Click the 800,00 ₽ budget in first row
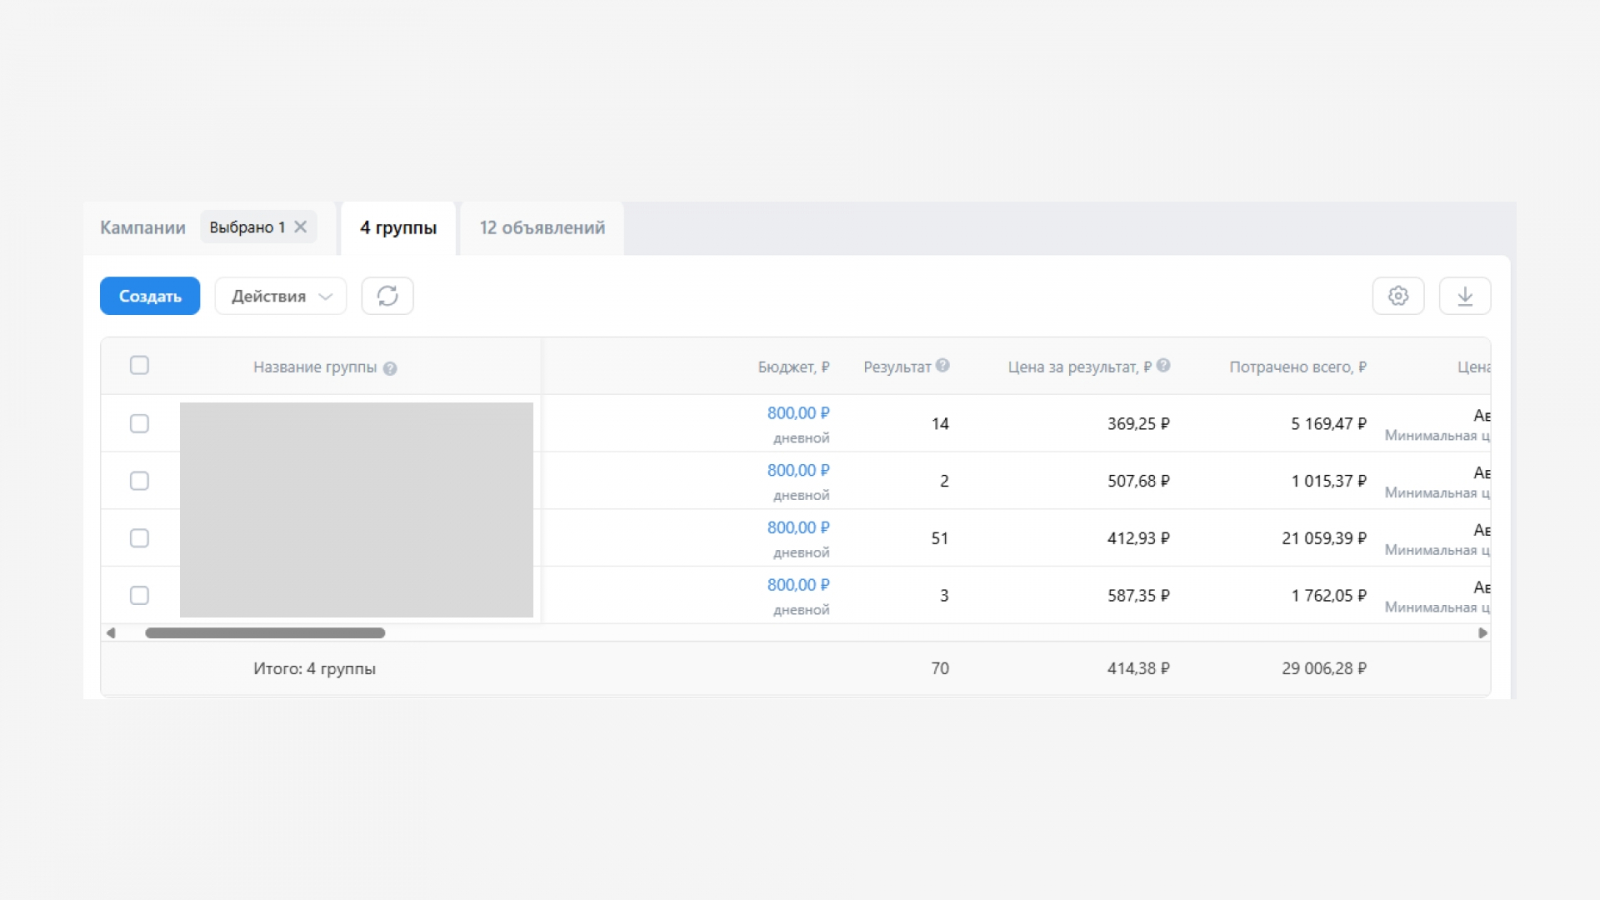The width and height of the screenshot is (1600, 900). (x=798, y=413)
